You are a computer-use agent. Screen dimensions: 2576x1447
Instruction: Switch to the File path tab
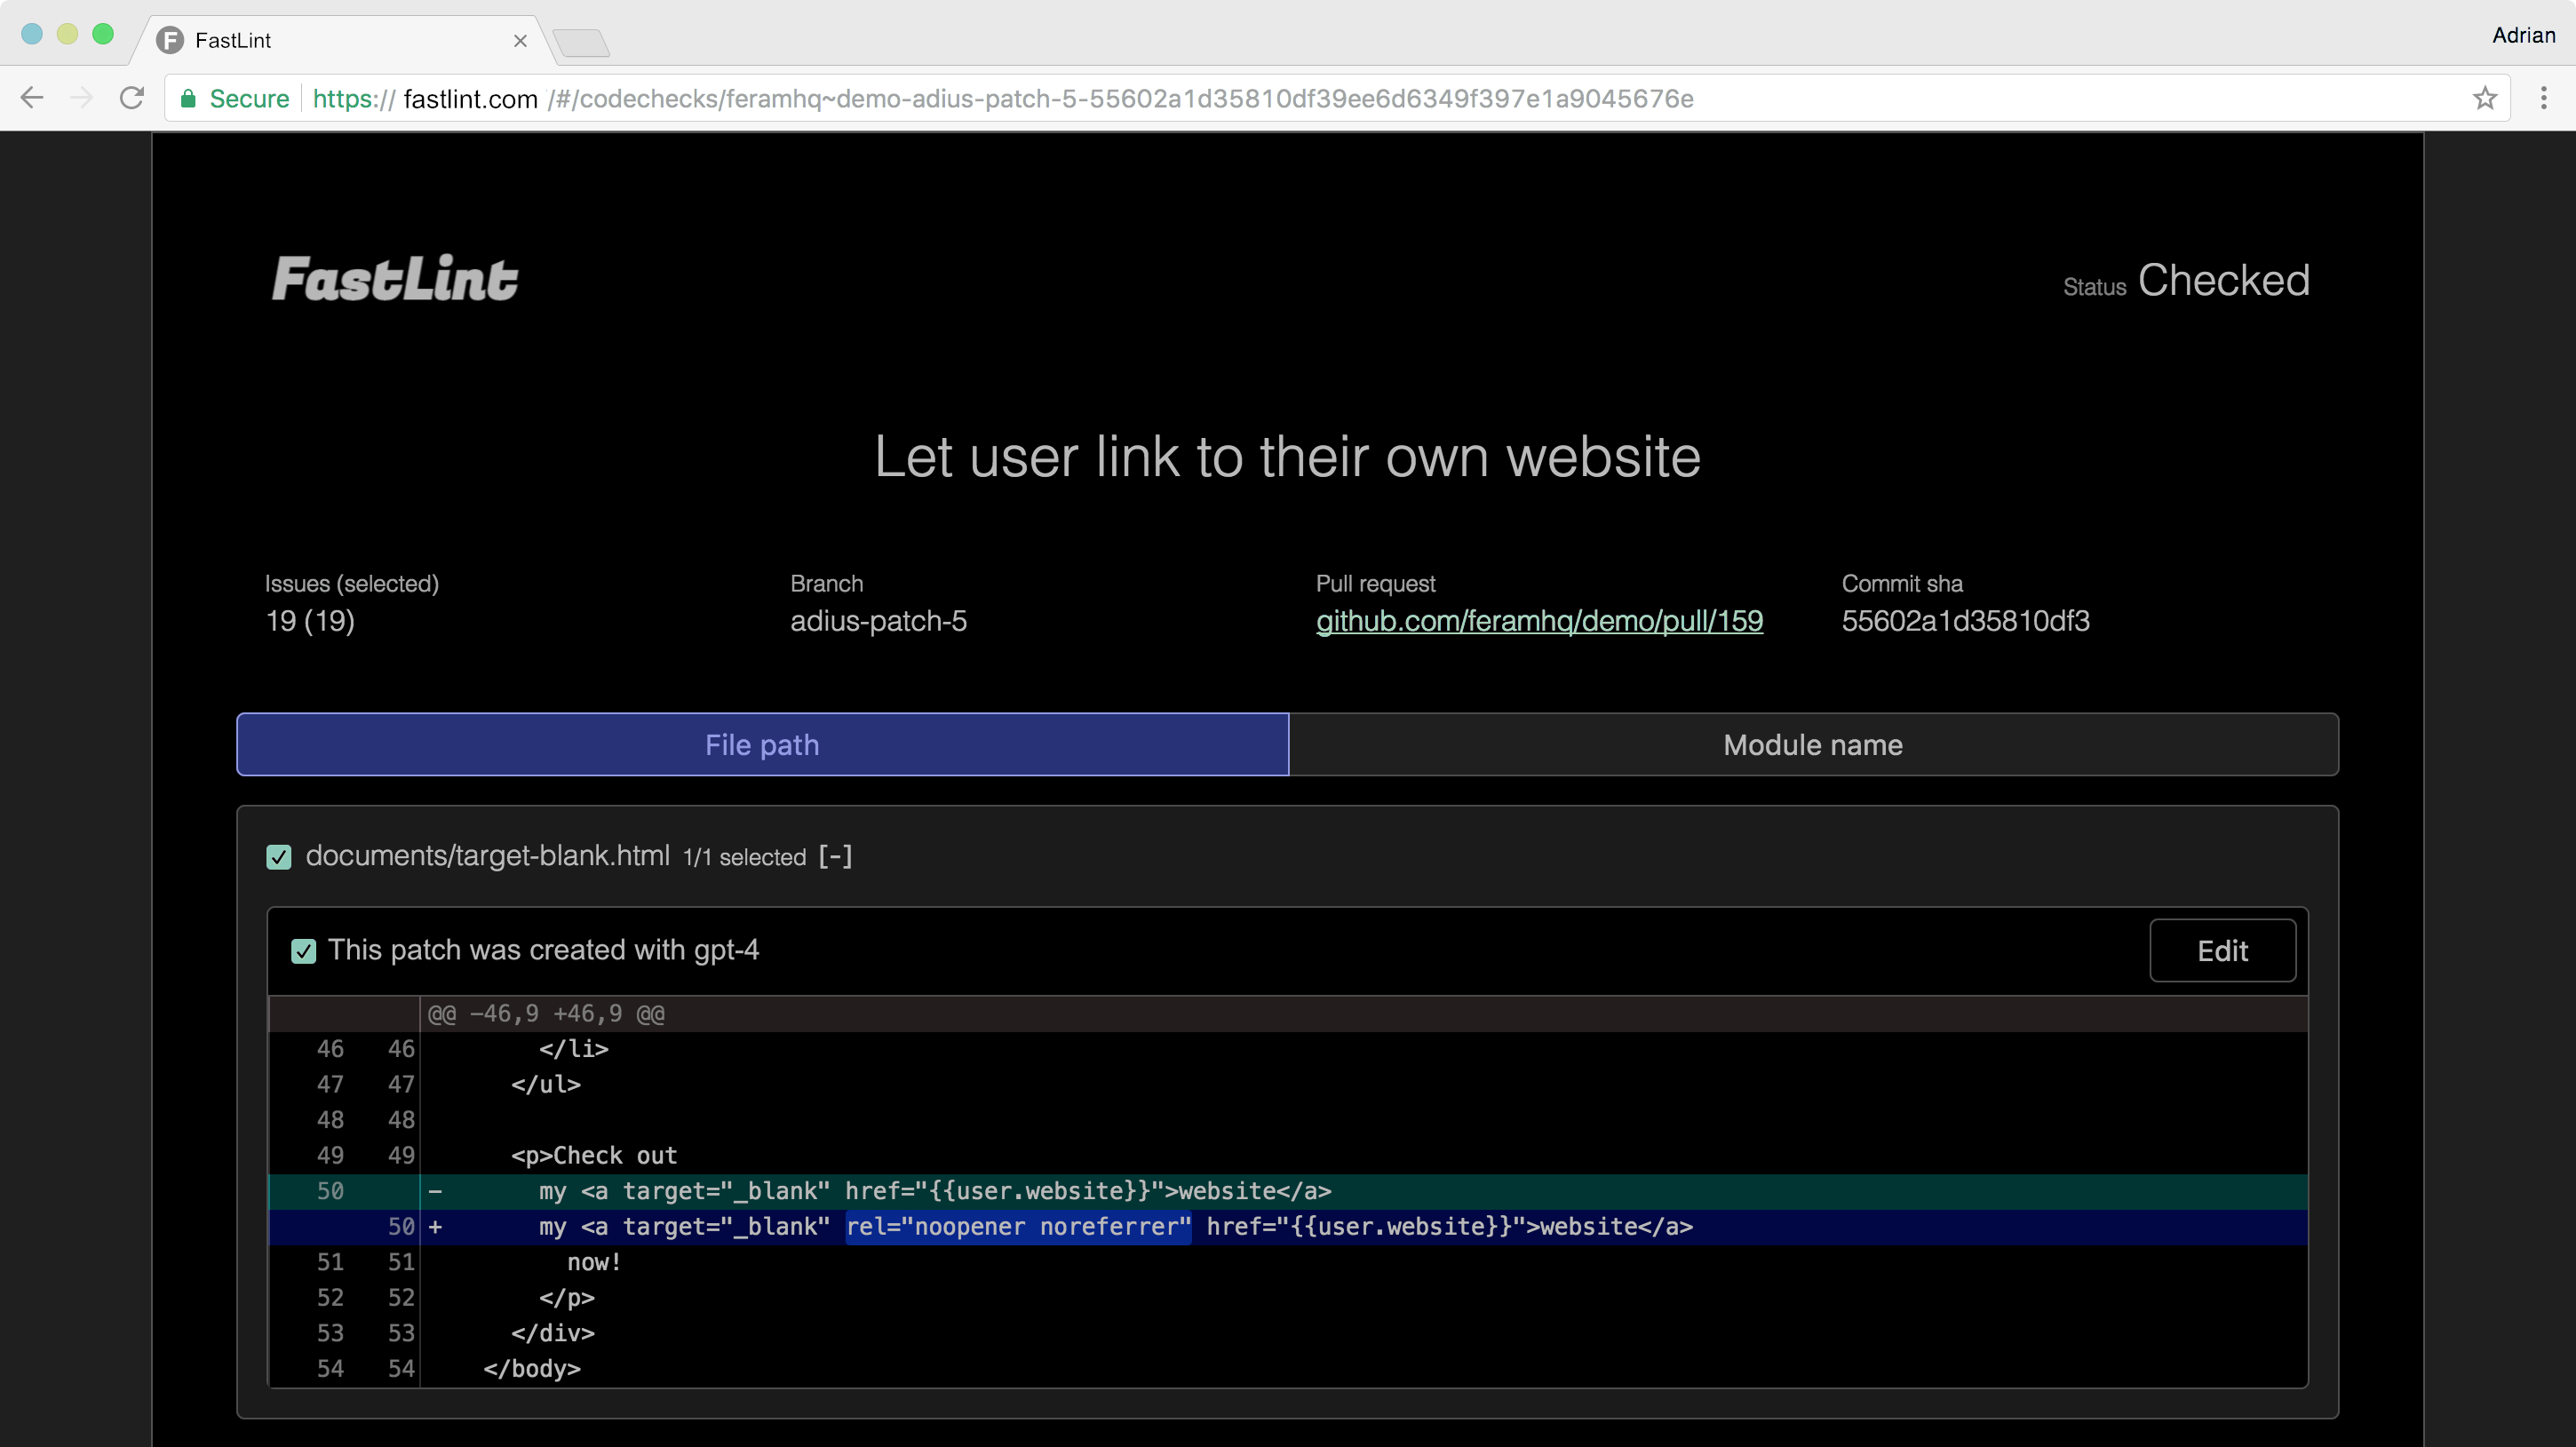click(762, 744)
